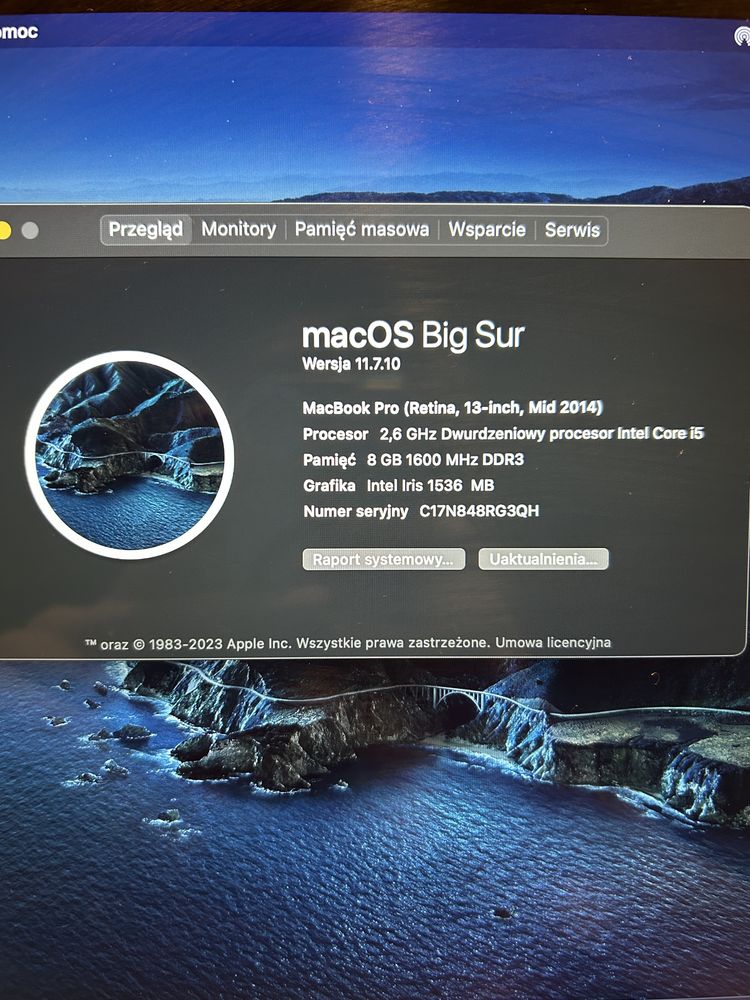This screenshot has width=750, height=1000.
Task: Click the Big Sur circular wallpaper icon
Action: pyautogui.click(x=129, y=455)
